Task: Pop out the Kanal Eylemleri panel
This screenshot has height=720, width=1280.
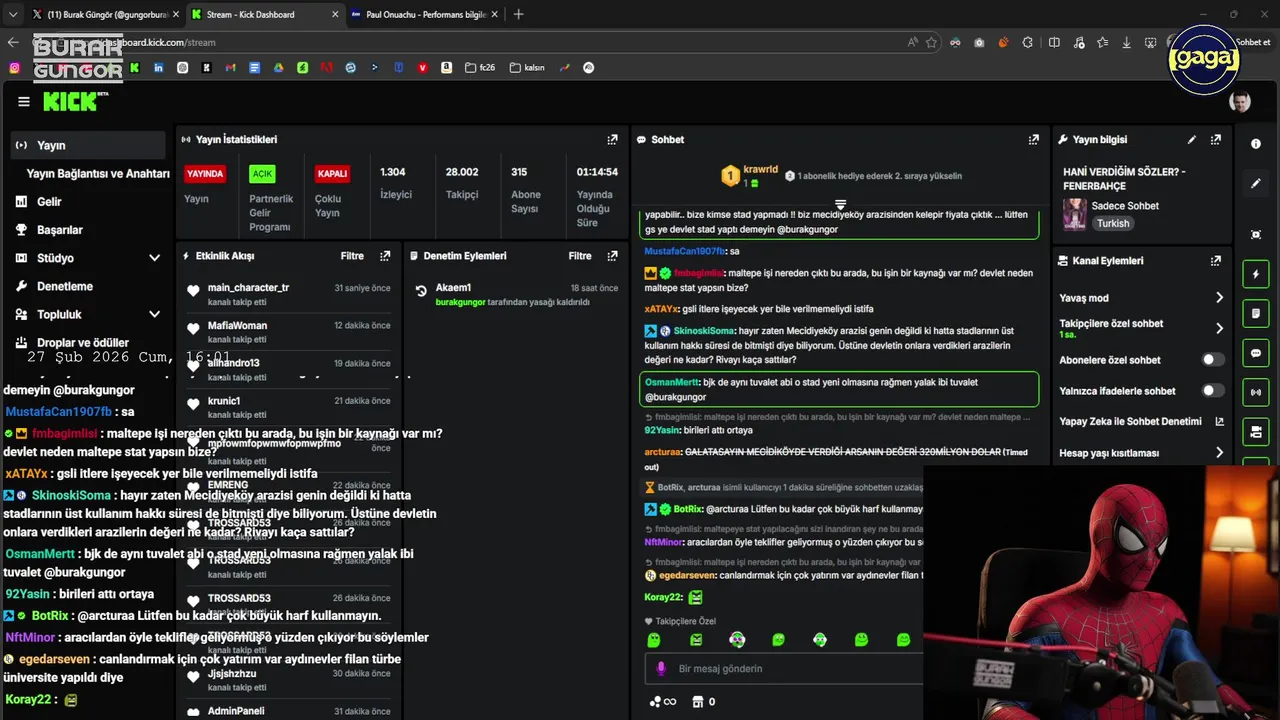Action: (x=1216, y=261)
